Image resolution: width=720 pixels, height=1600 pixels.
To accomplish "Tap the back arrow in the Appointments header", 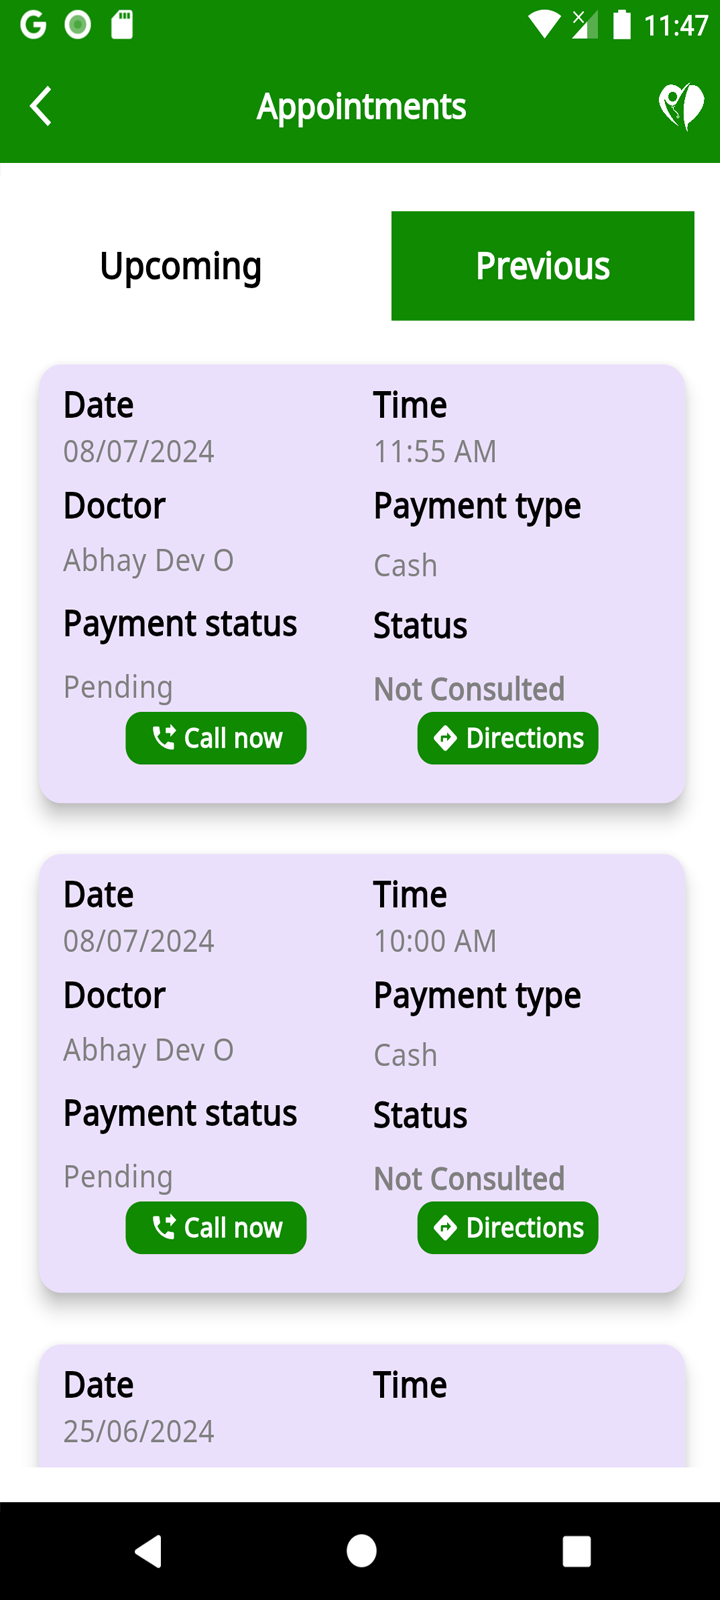I will click(x=40, y=106).
